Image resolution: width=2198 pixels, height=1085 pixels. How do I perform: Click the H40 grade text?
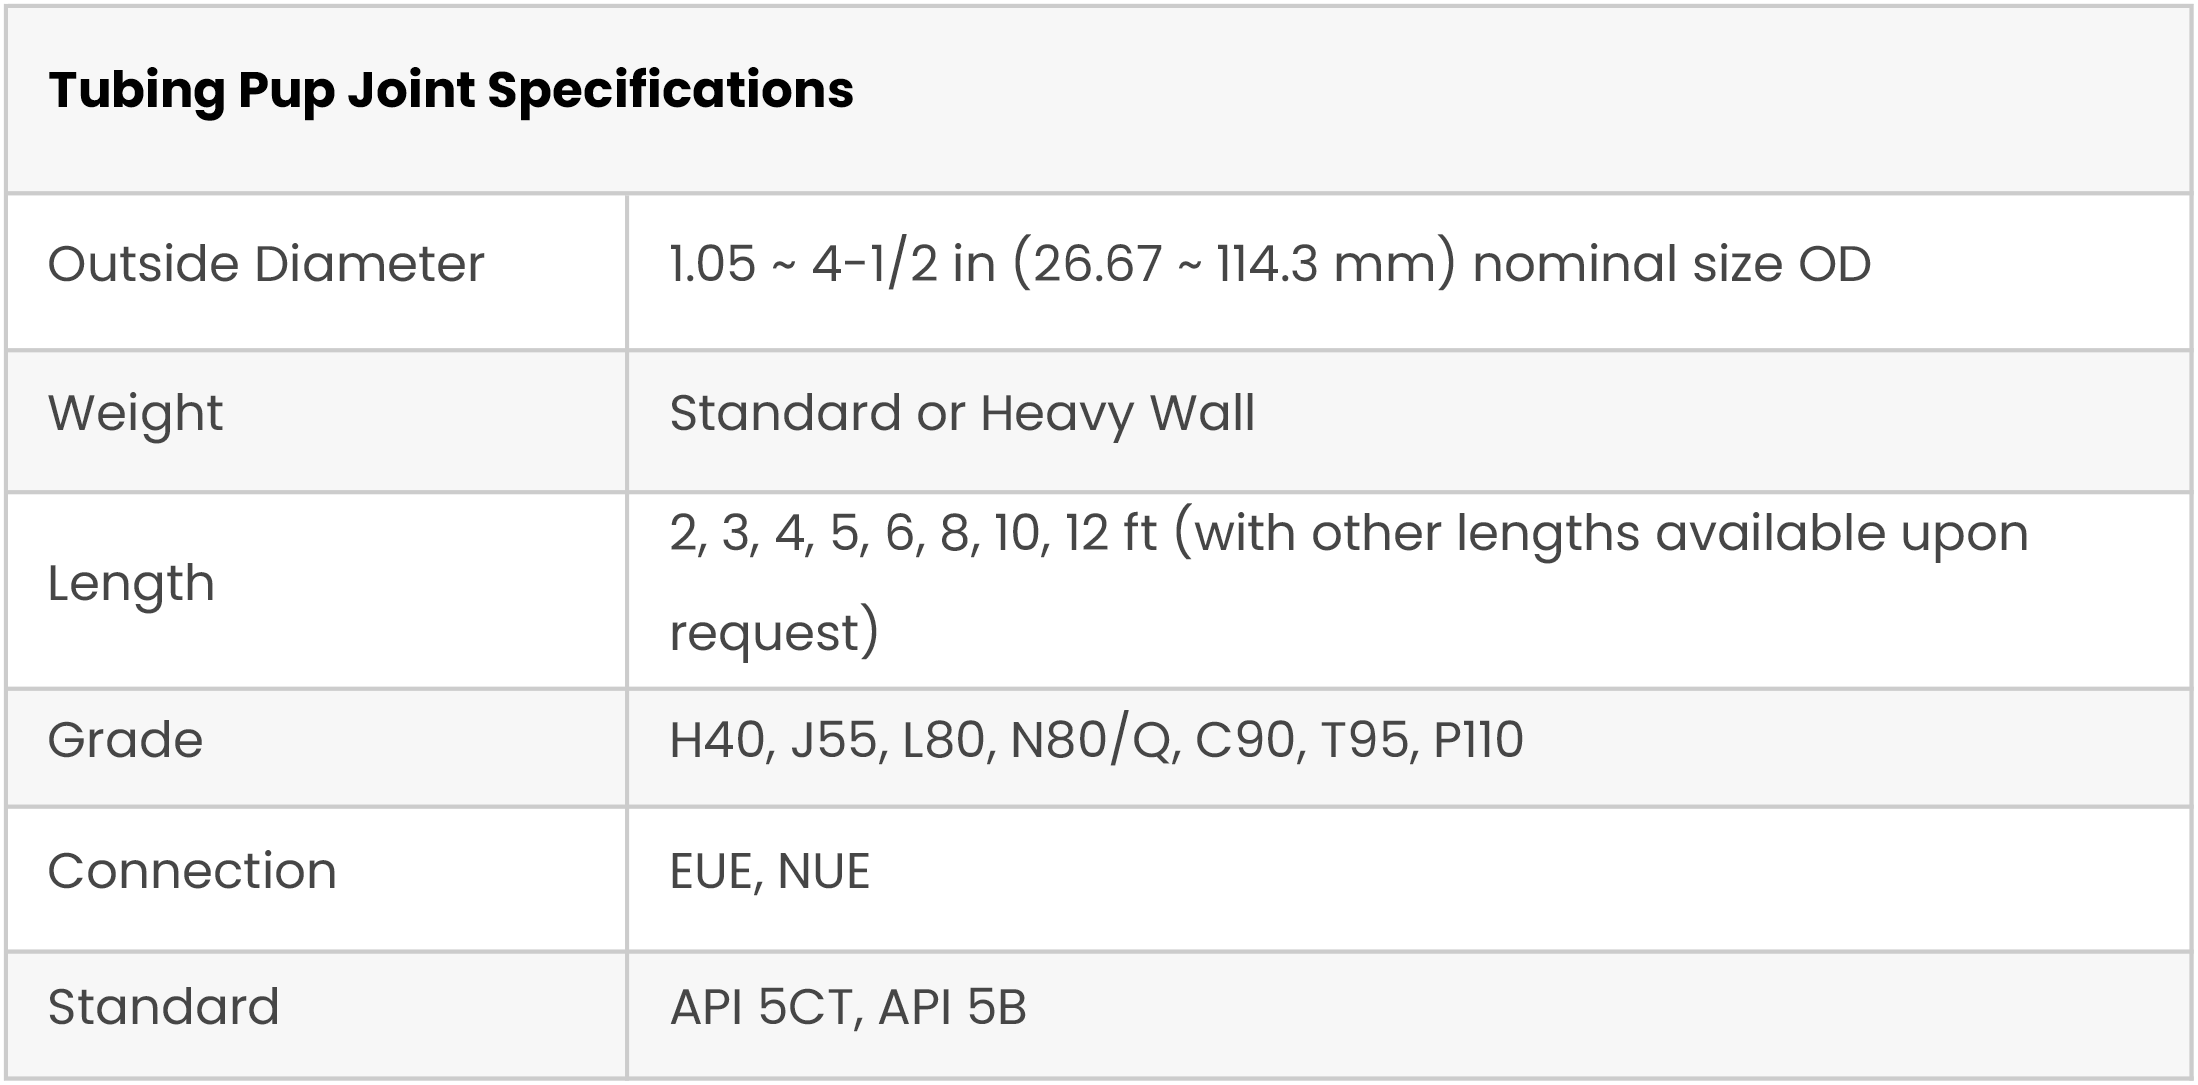(715, 740)
